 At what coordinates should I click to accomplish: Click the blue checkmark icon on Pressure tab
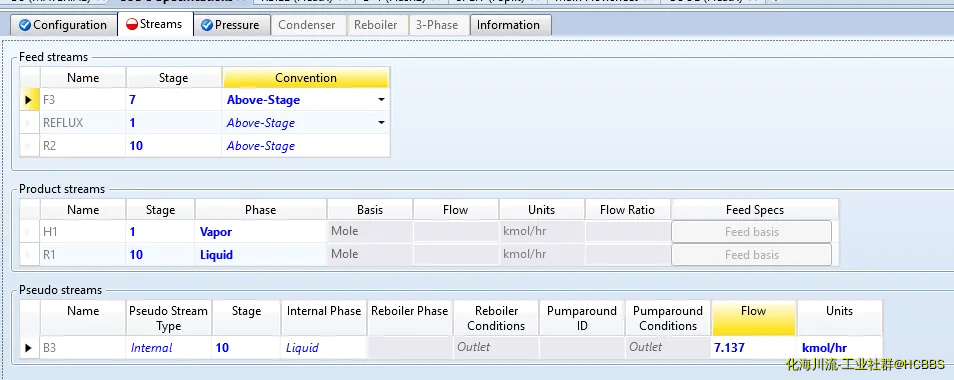(207, 25)
